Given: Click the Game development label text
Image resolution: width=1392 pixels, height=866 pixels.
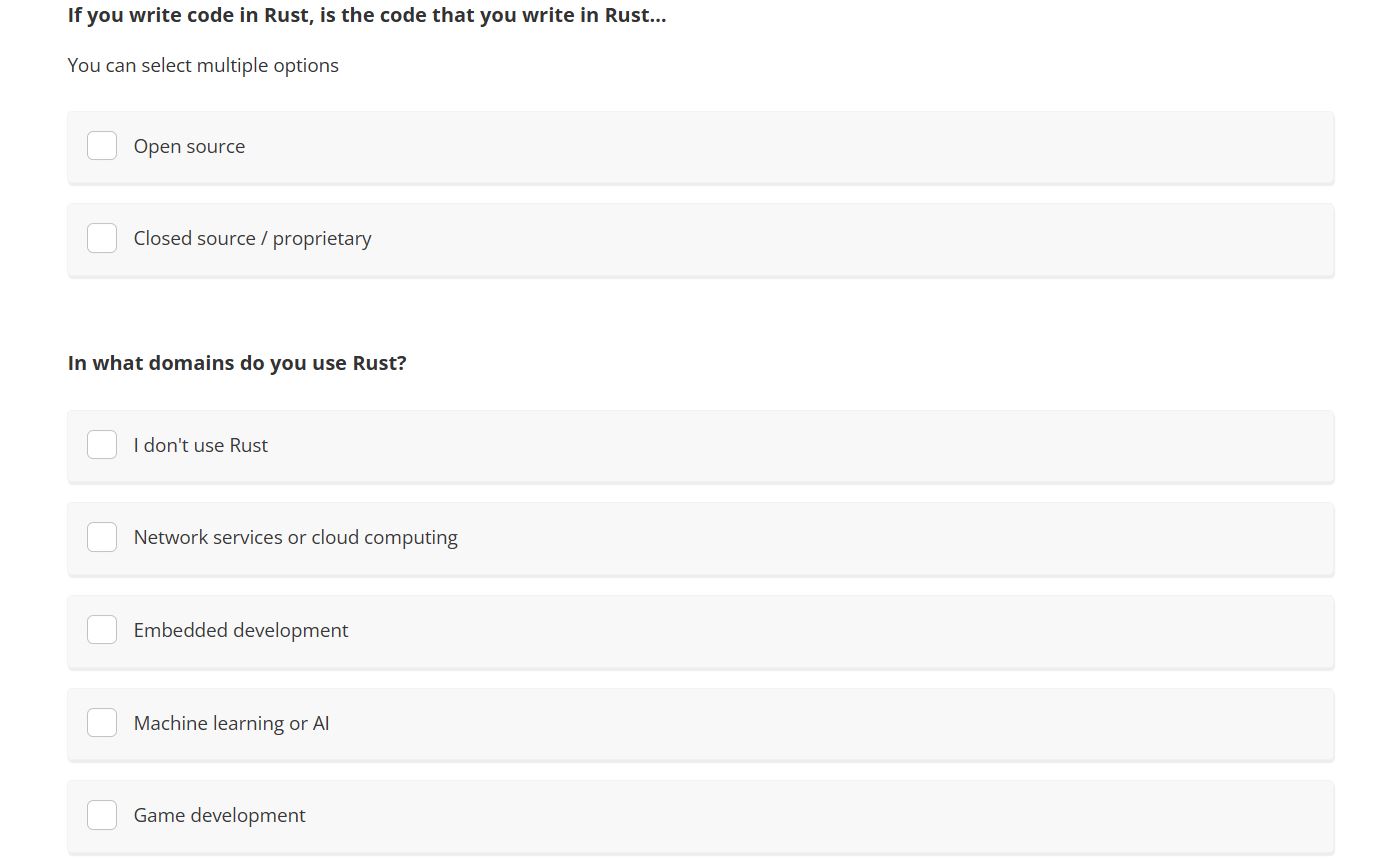Looking at the screenshot, I should click(x=220, y=815).
